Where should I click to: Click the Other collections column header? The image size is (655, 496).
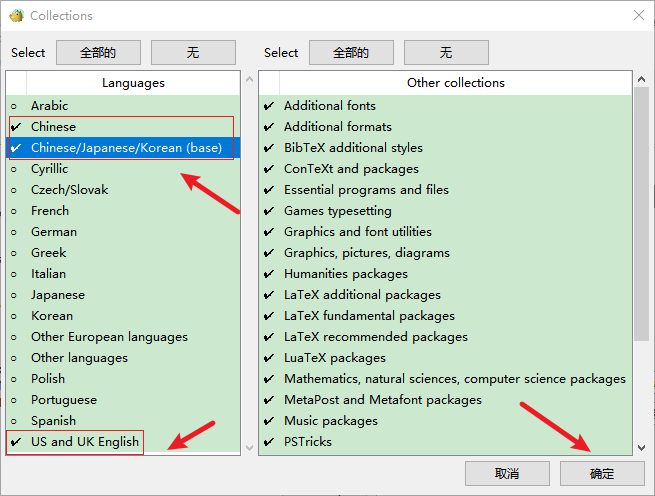pos(456,83)
